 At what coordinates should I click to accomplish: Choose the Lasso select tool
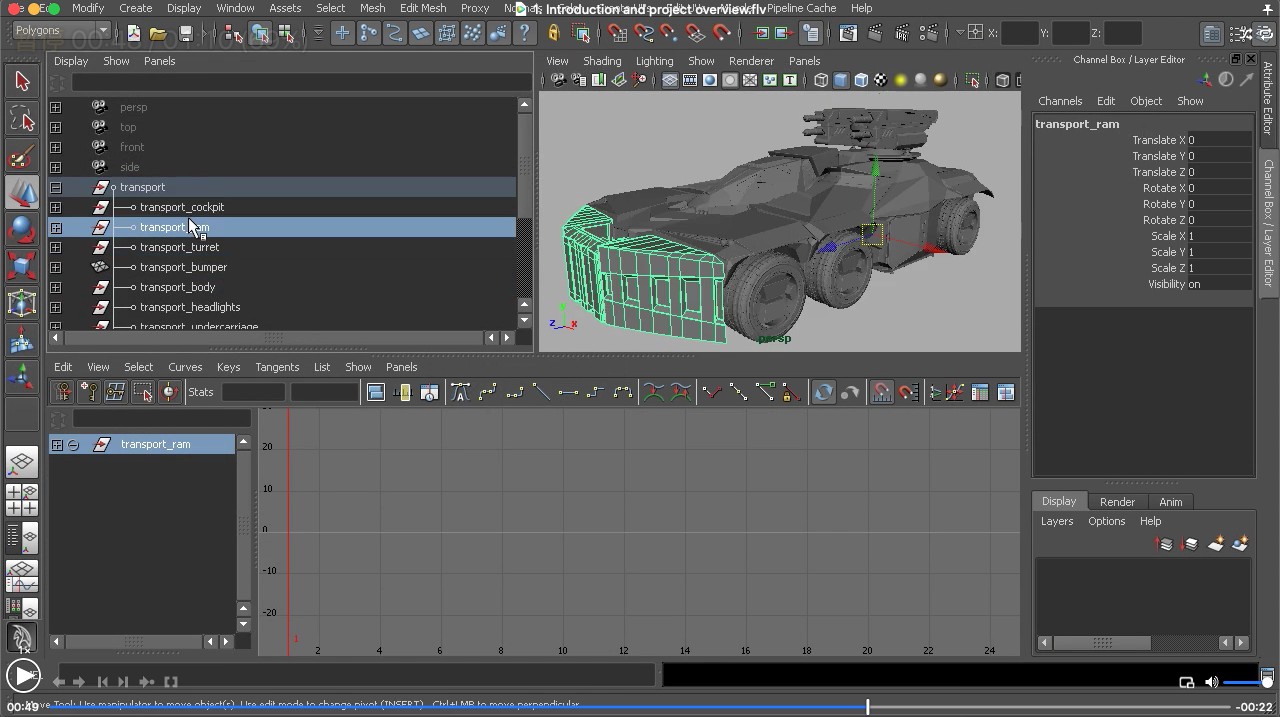[22, 120]
